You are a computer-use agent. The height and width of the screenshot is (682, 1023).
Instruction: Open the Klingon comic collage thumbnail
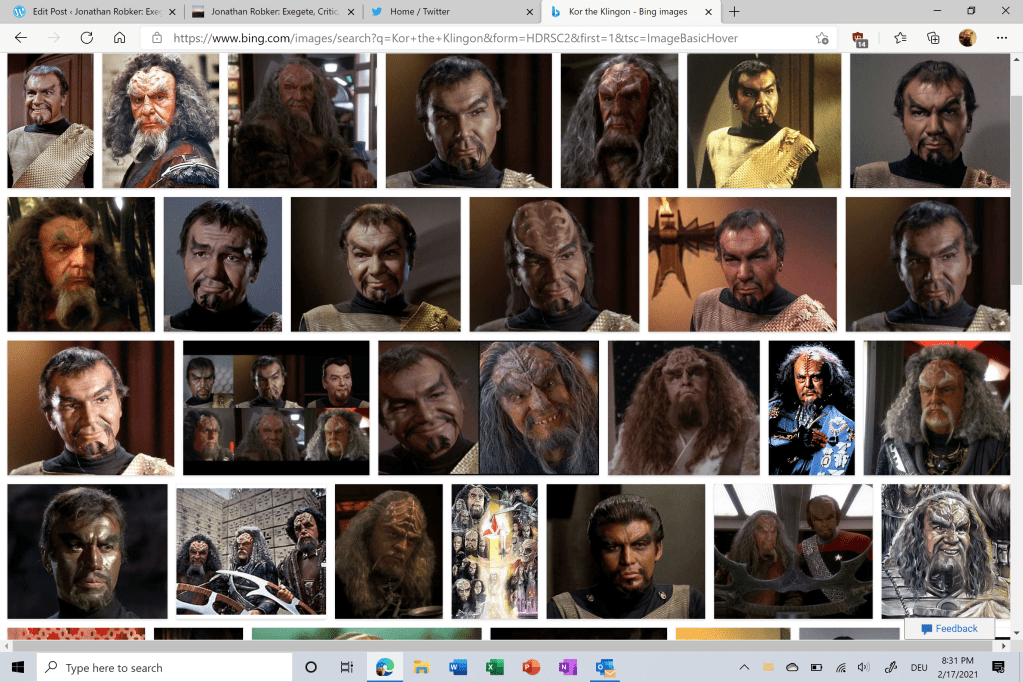[x=494, y=551]
